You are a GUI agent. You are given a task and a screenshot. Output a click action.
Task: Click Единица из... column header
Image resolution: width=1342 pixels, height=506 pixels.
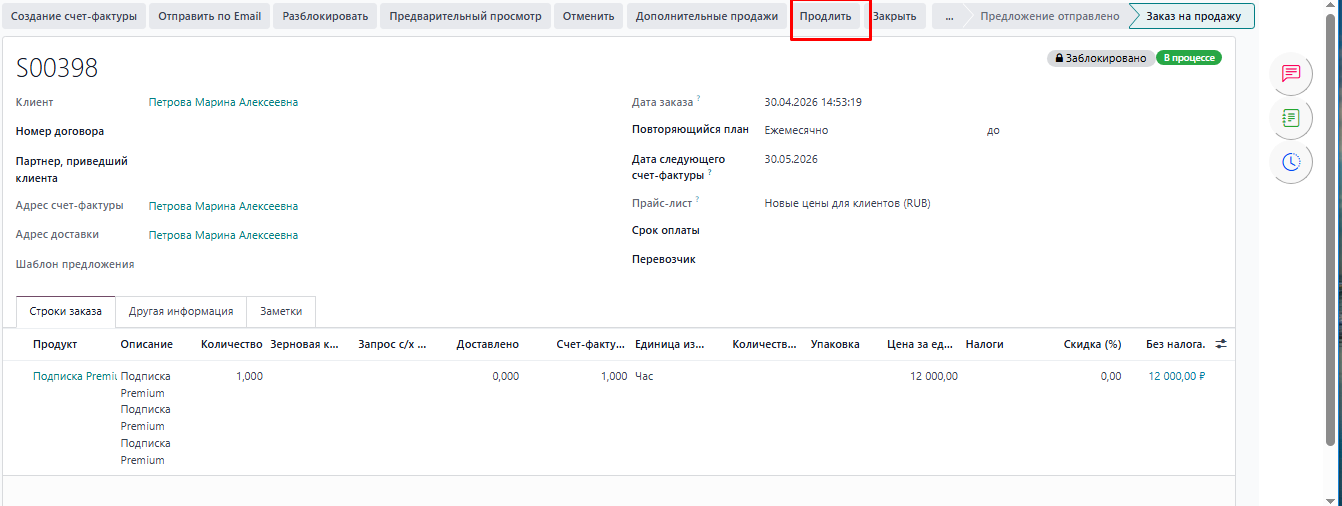[x=670, y=344]
